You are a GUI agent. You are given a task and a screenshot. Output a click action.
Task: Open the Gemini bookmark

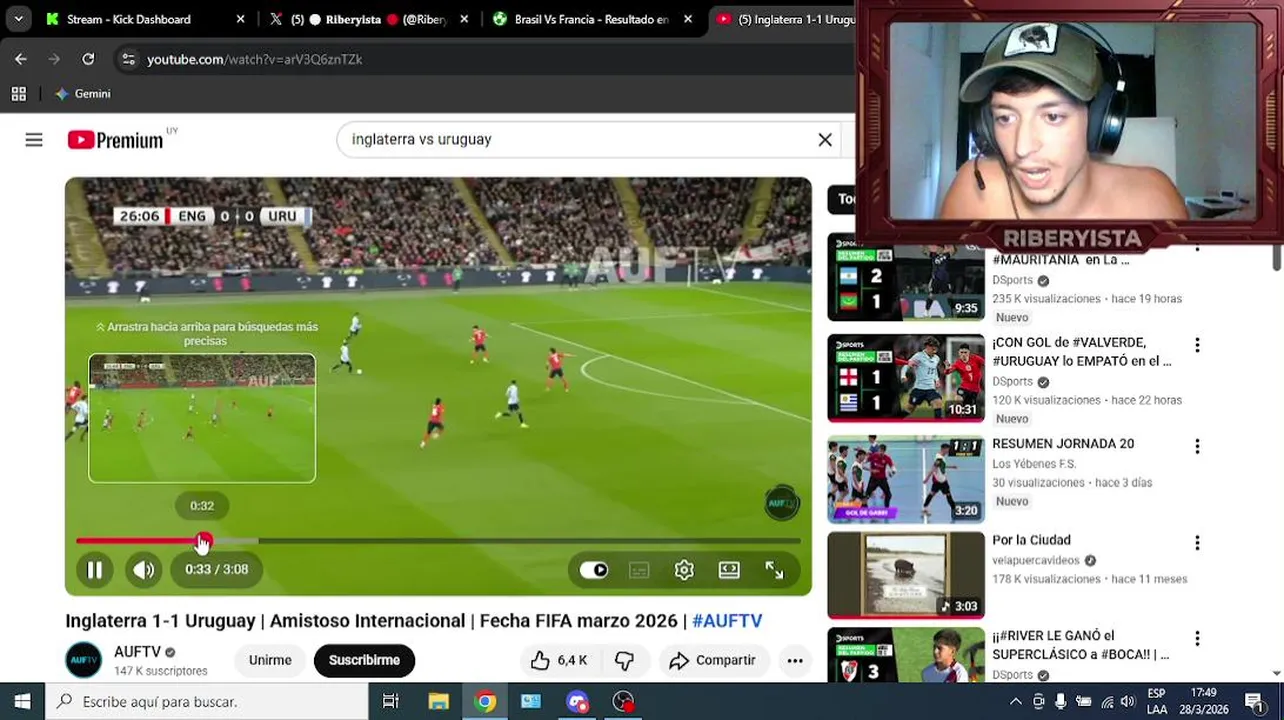point(83,94)
